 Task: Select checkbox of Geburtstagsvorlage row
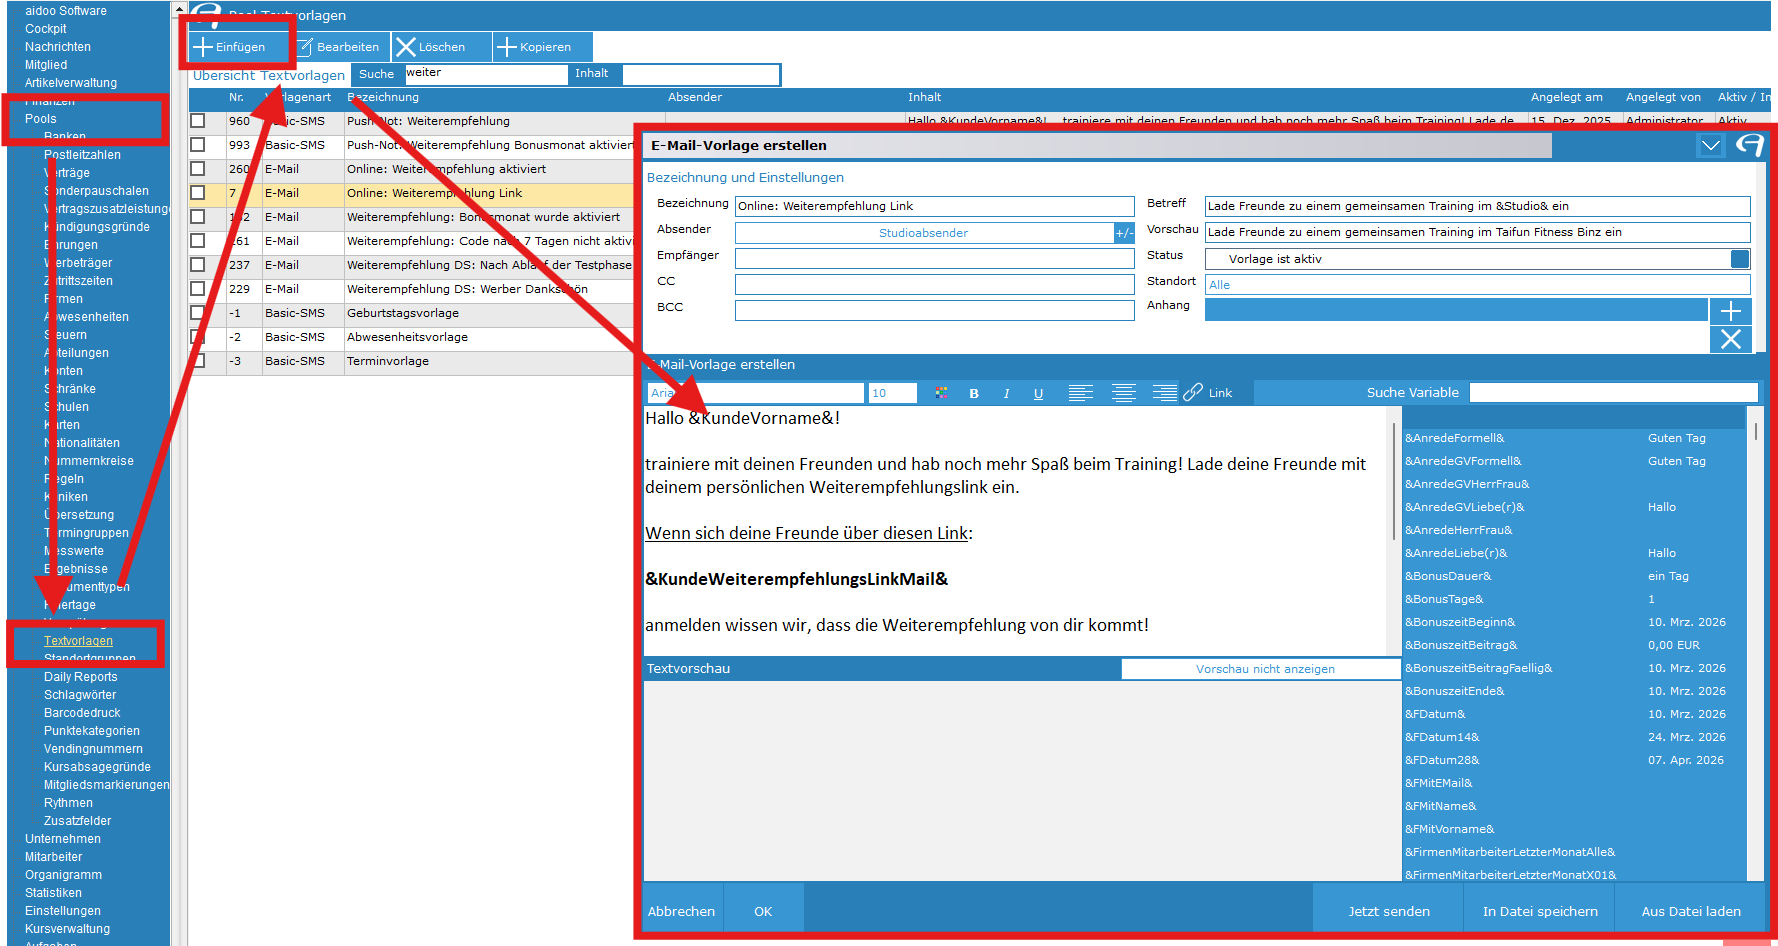click(198, 313)
